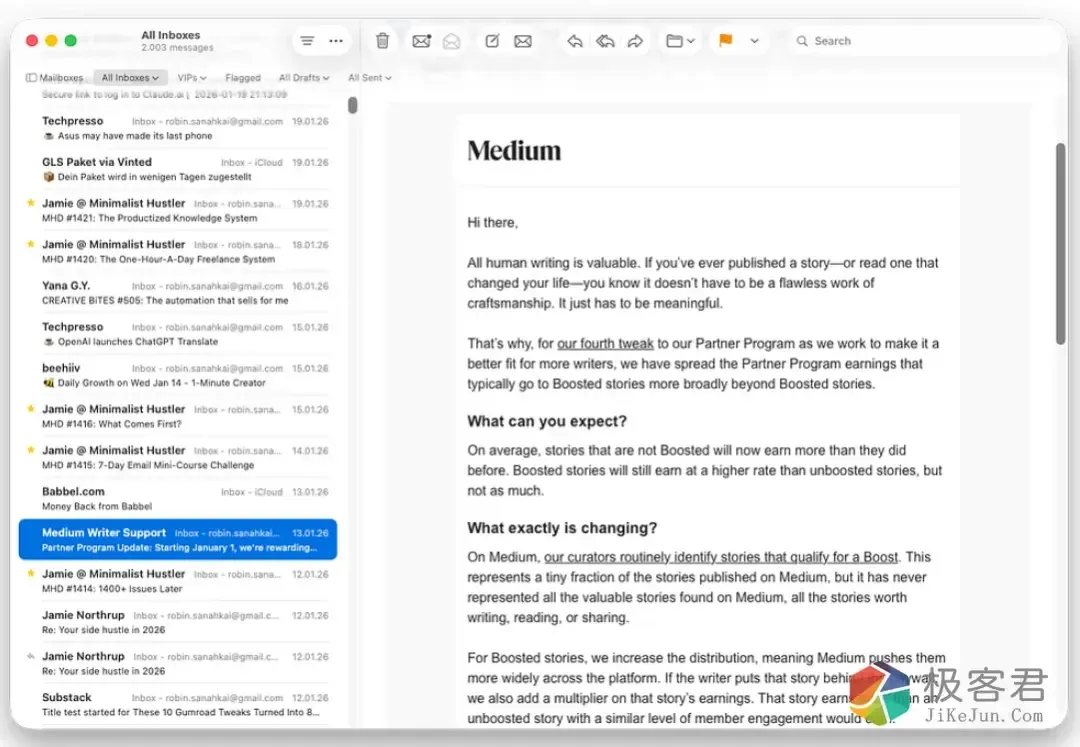Compose a new message
The width and height of the screenshot is (1080, 747).
click(x=491, y=40)
